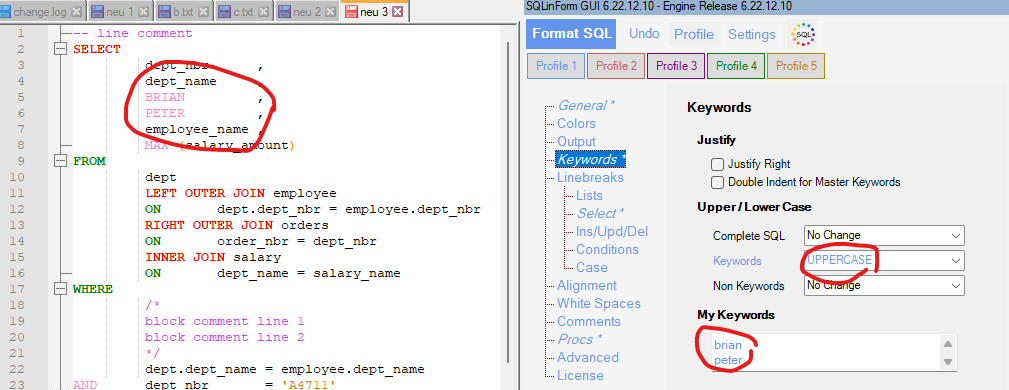Select the Keywords tree item
This screenshot has width=1009, height=390.
click(x=591, y=160)
